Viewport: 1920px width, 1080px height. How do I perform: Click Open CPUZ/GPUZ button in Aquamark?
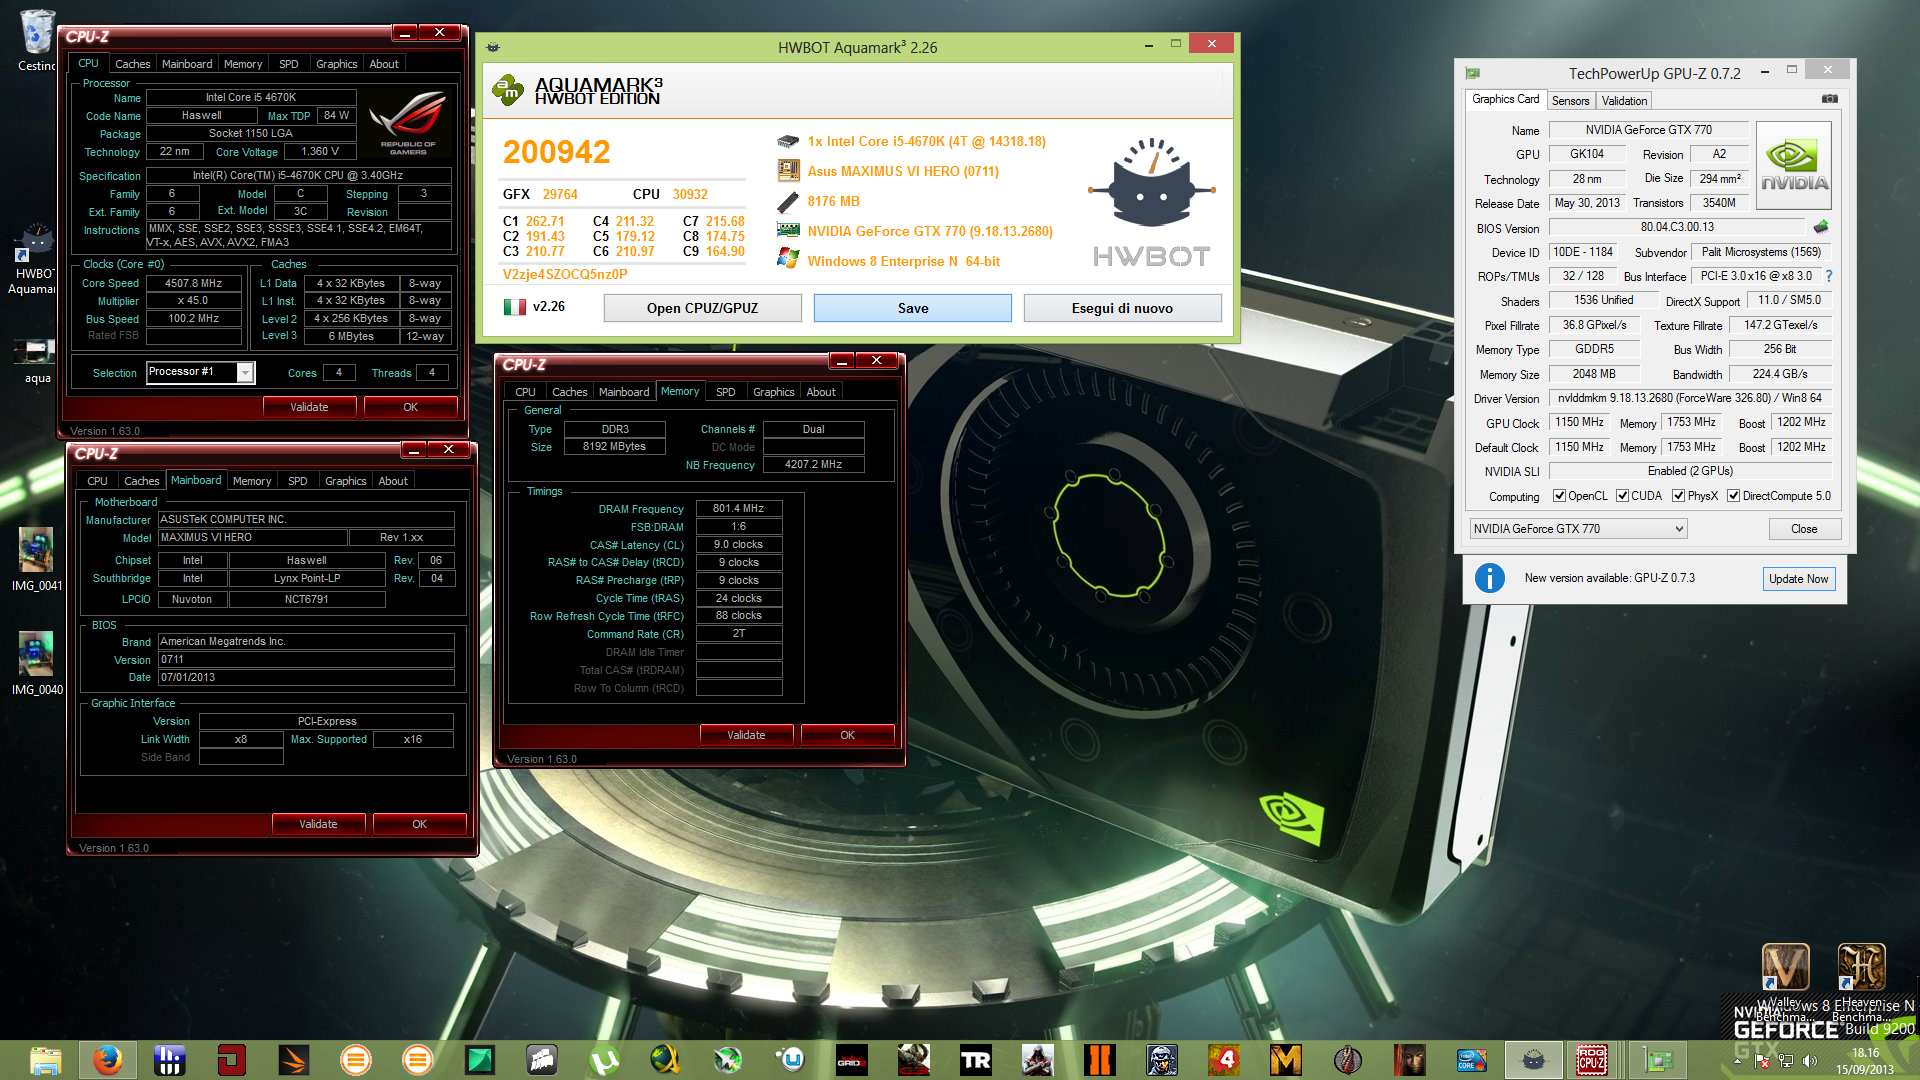702,308
